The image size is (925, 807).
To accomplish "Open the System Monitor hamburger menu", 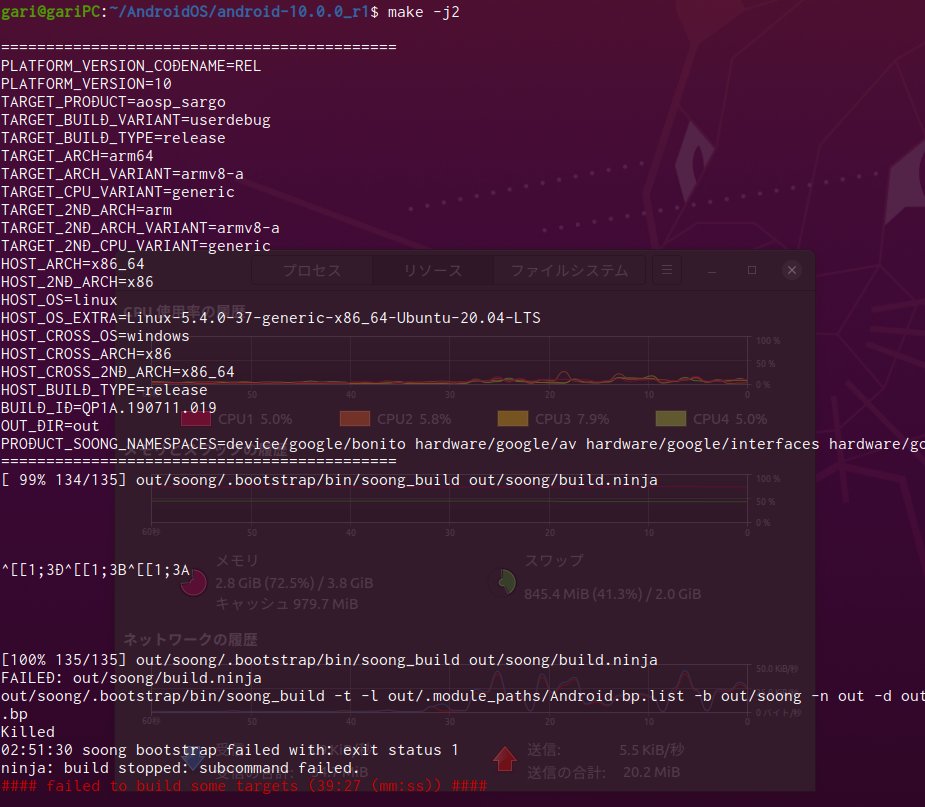I will 667,270.
